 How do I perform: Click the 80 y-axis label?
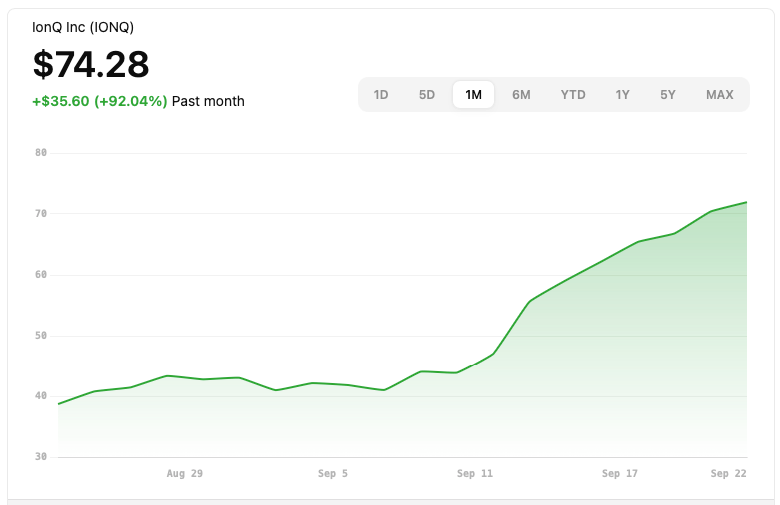click(41, 153)
